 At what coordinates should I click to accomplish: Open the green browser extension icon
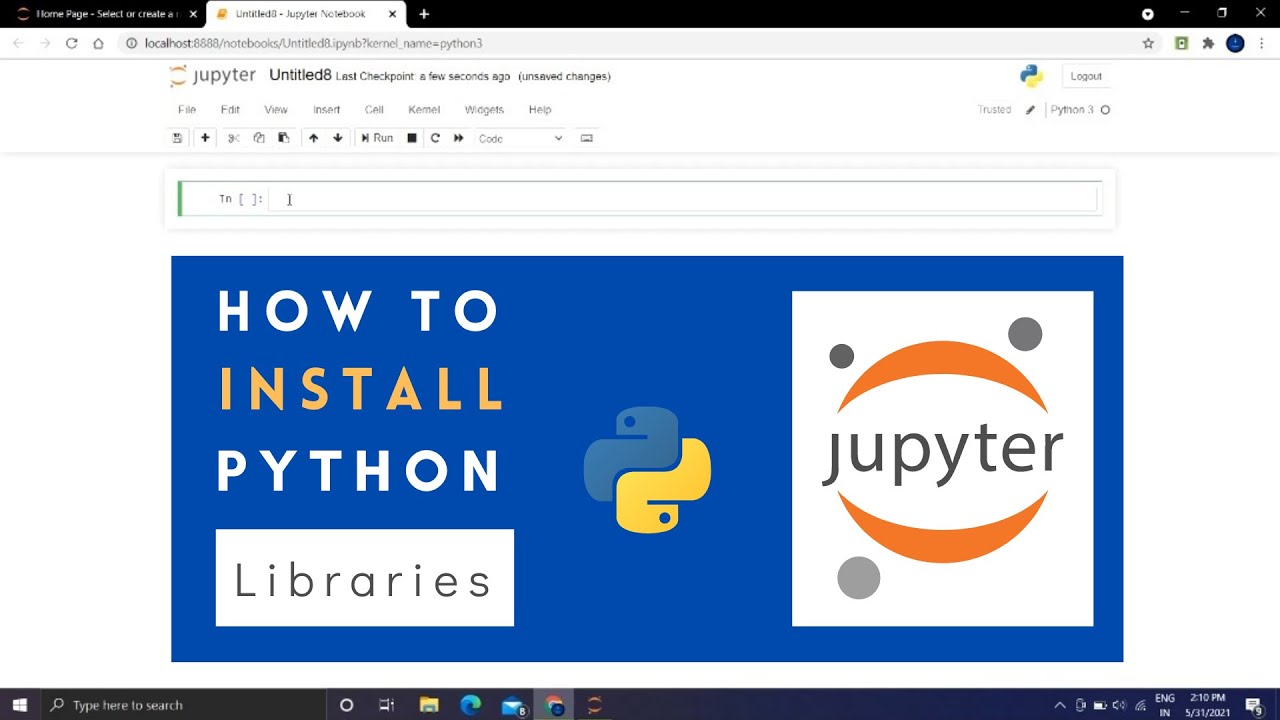point(1181,43)
